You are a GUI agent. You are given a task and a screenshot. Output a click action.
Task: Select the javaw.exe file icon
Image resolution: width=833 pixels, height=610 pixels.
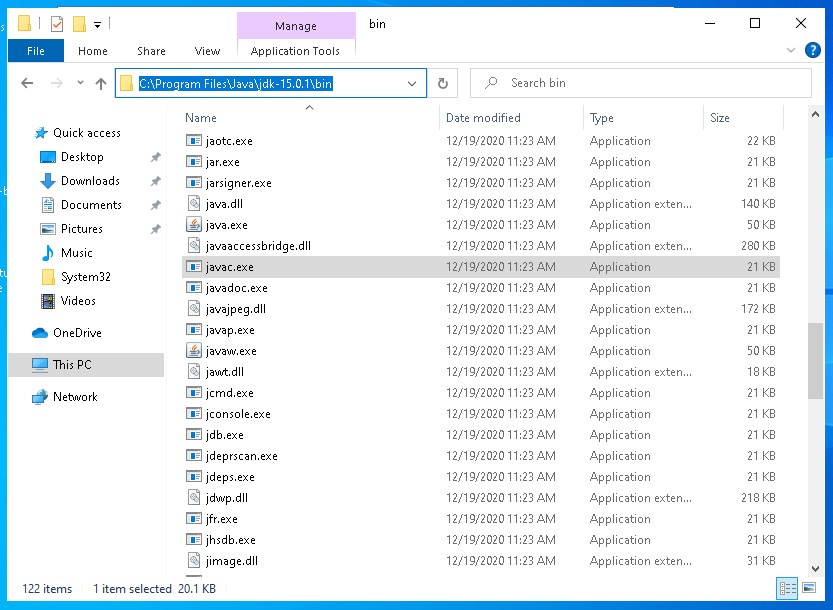click(194, 351)
